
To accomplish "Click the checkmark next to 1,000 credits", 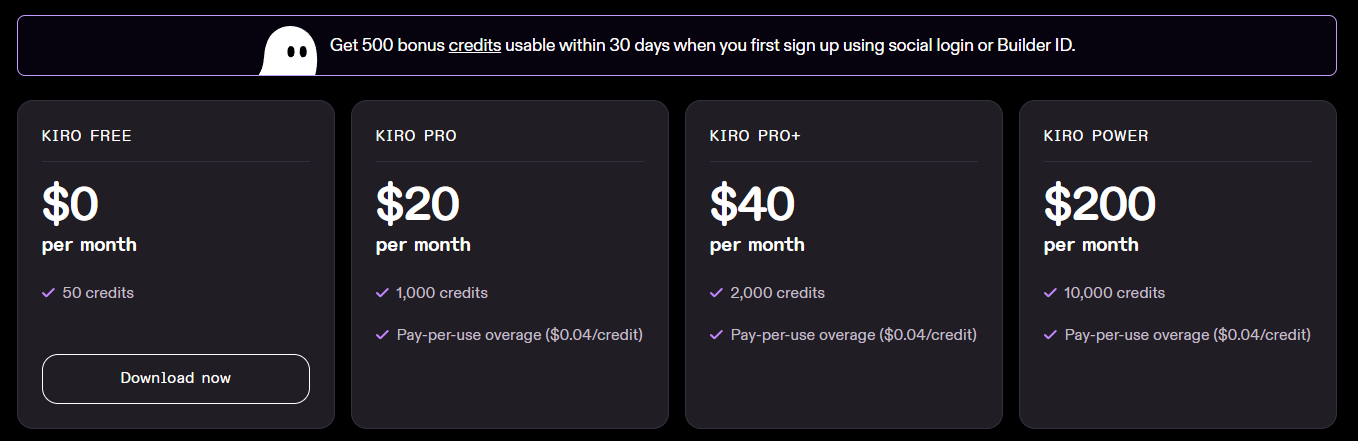I will [382, 293].
